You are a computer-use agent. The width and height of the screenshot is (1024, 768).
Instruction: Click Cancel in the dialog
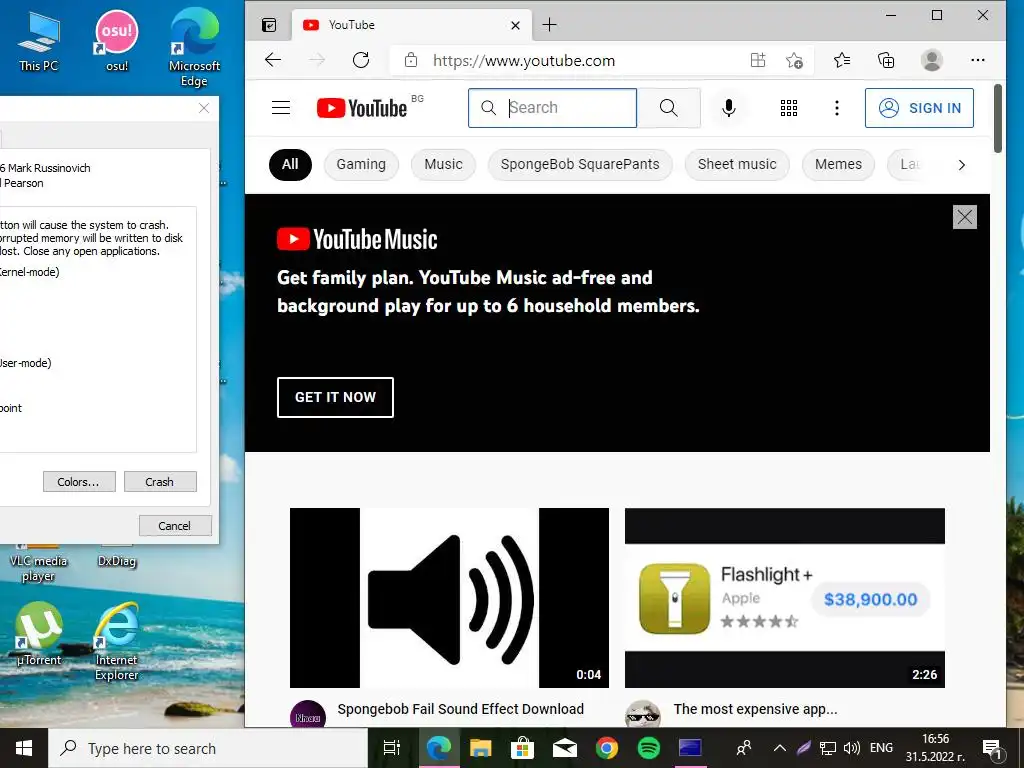tap(175, 526)
